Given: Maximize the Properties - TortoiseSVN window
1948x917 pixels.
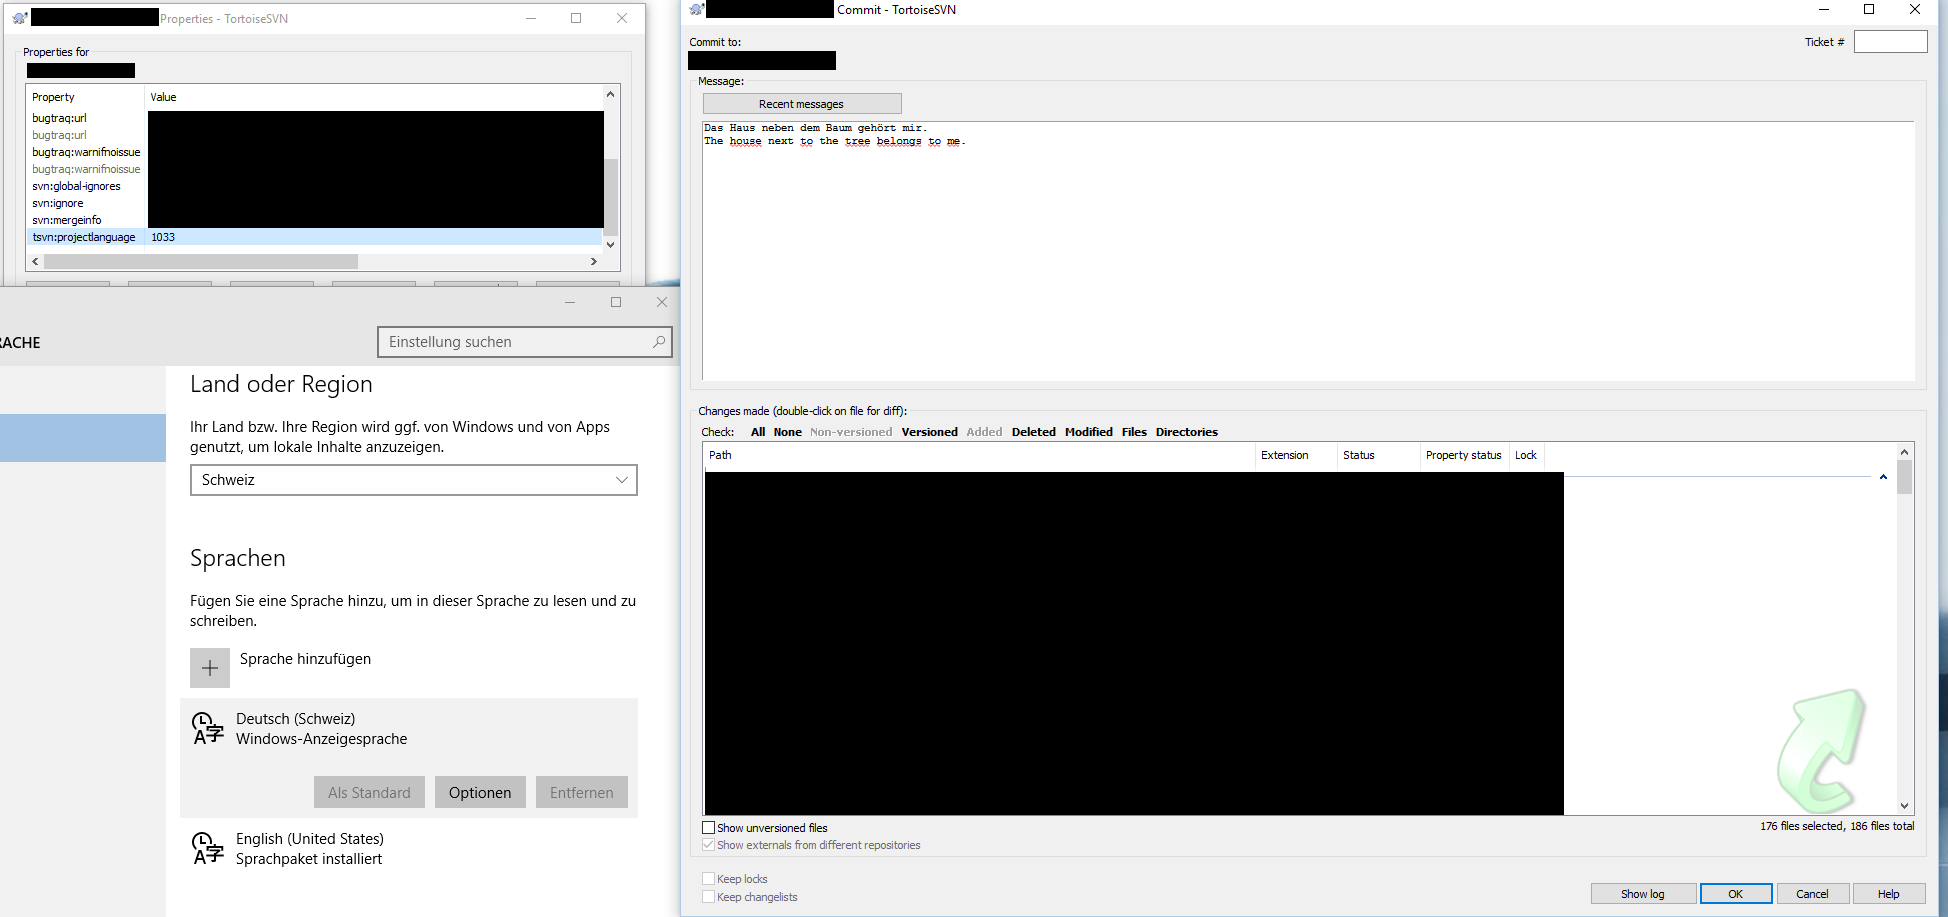Looking at the screenshot, I should (576, 18).
